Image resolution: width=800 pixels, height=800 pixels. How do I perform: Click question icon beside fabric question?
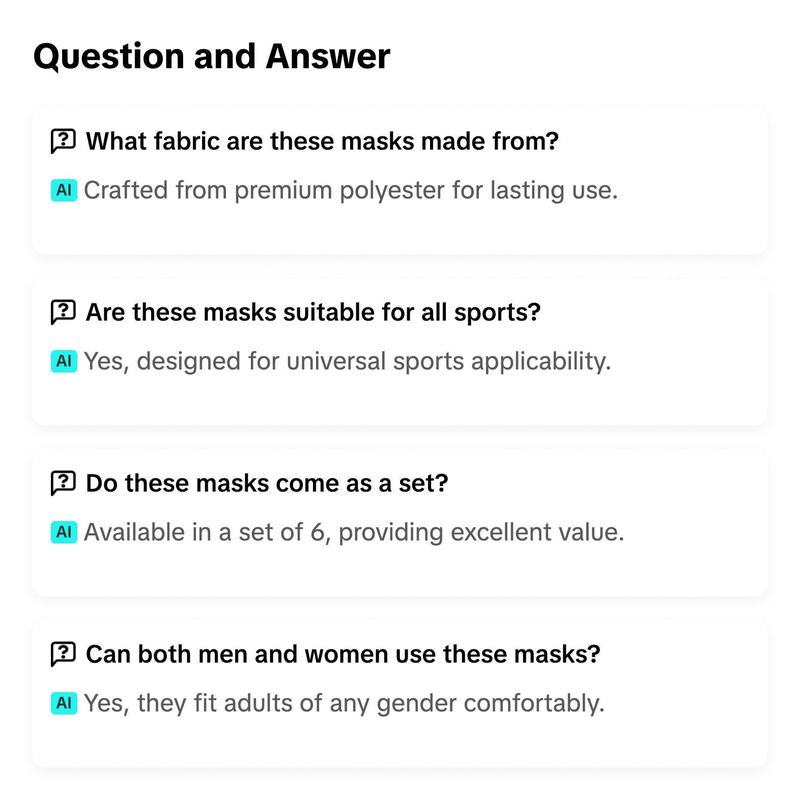point(63,141)
